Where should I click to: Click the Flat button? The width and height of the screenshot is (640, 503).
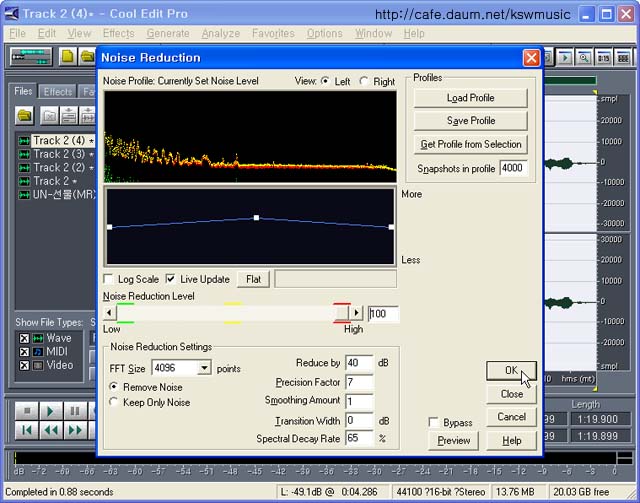coord(253,279)
